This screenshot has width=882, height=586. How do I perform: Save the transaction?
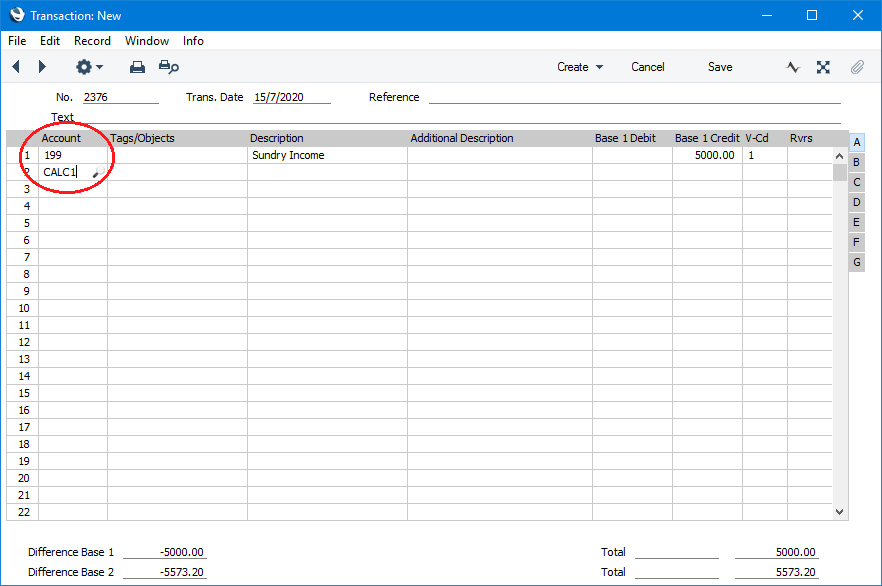(x=719, y=67)
